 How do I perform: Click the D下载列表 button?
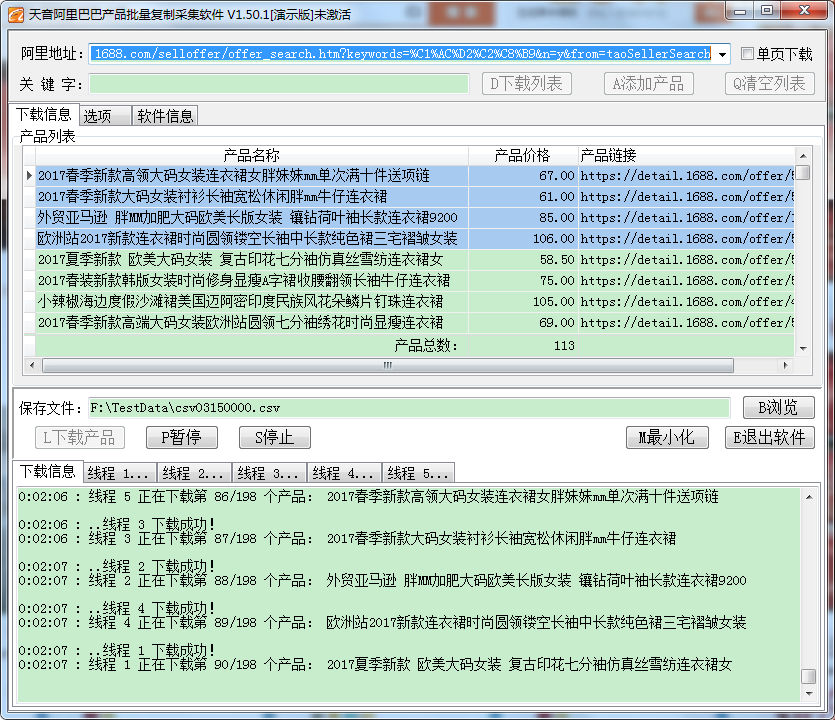pyautogui.click(x=527, y=84)
